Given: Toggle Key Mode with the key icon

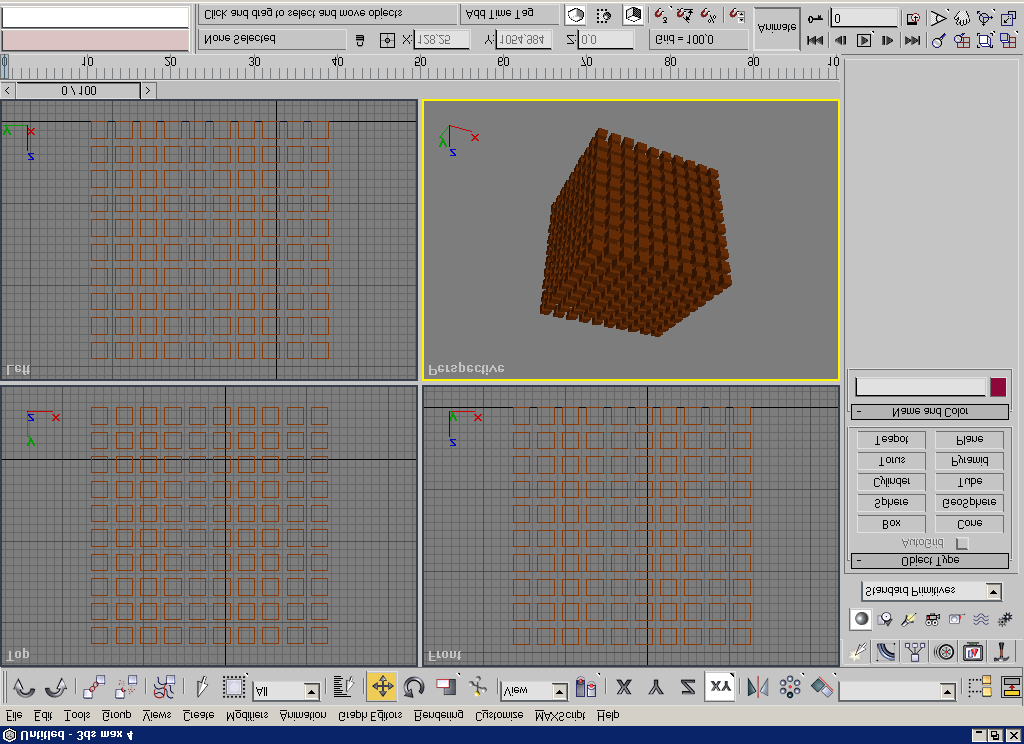Looking at the screenshot, I should tap(815, 18).
